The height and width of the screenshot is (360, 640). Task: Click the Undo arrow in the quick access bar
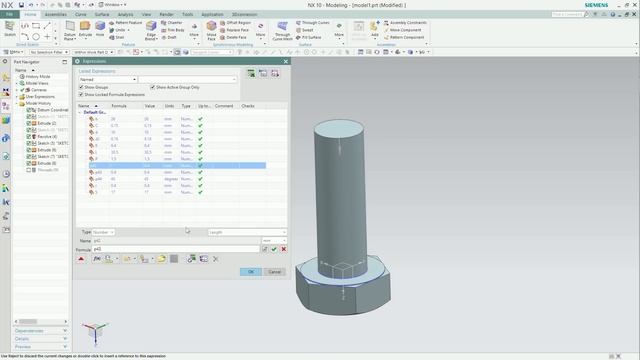pos(31,5)
